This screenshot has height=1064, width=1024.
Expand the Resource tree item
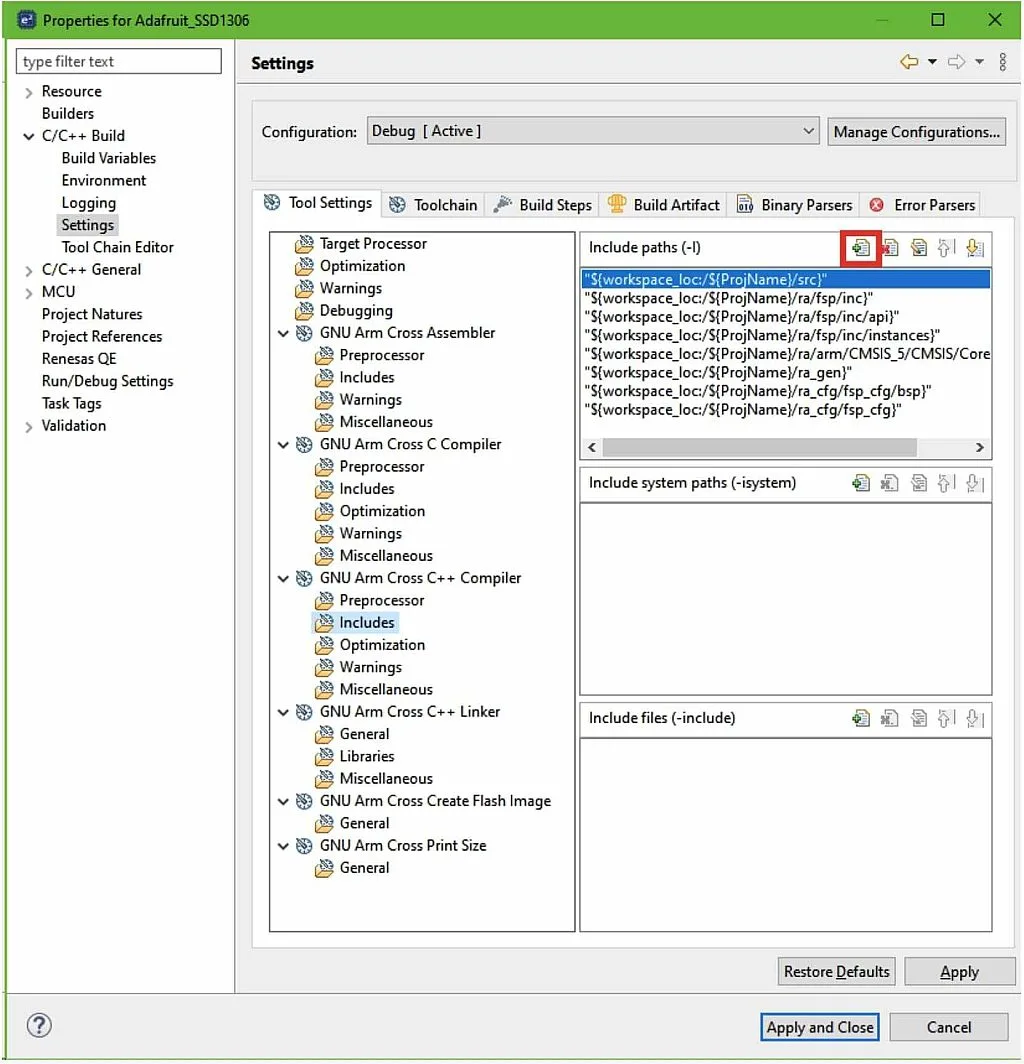(27, 91)
